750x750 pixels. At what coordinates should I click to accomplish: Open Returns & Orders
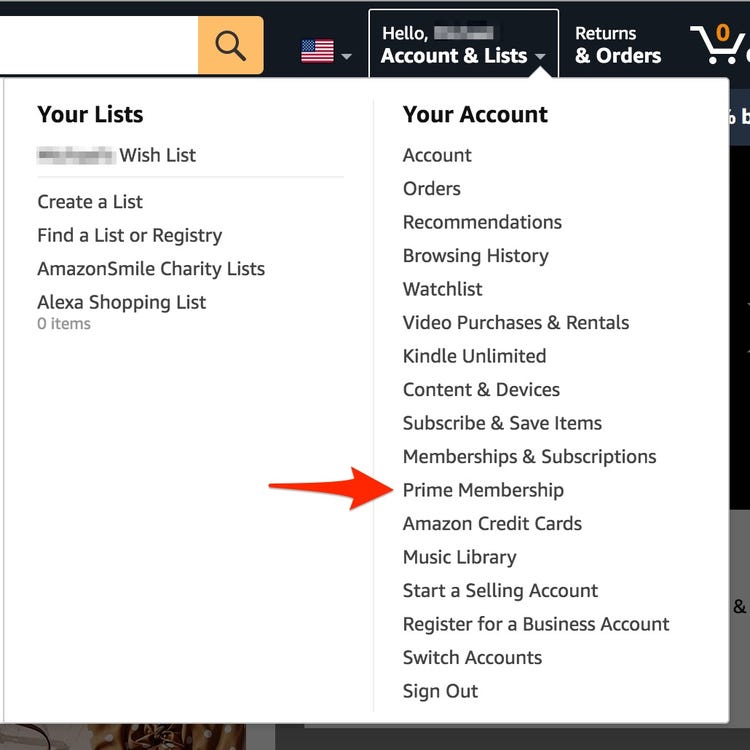coord(618,45)
